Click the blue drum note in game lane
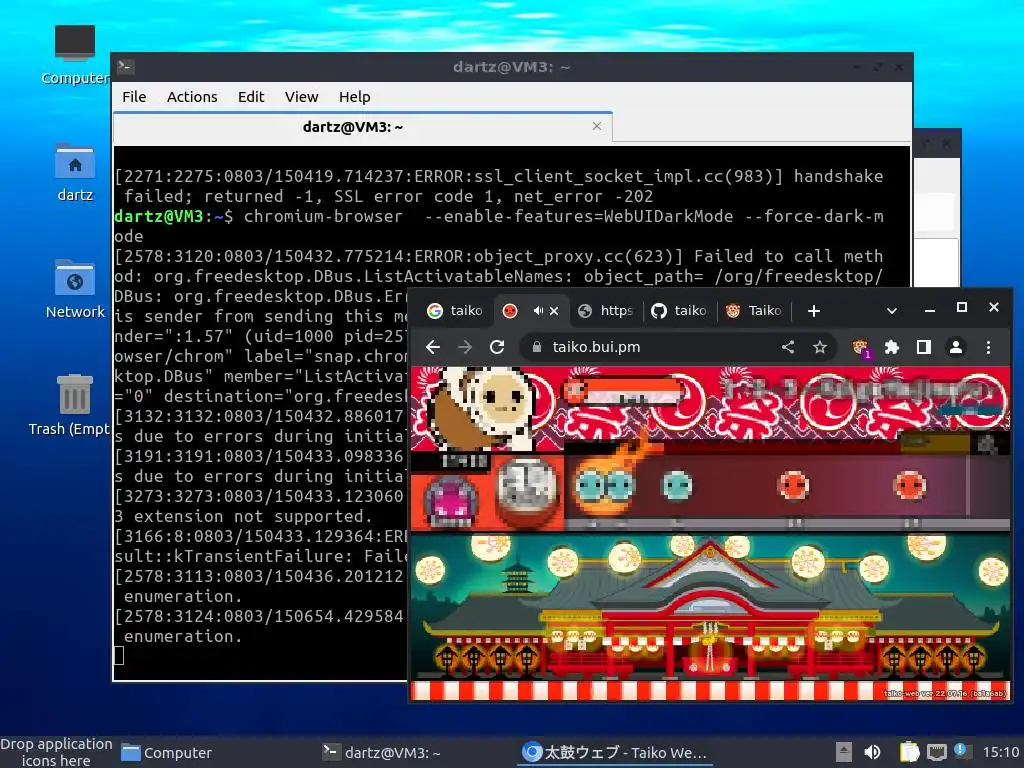Viewport: 1024px width, 768px height. [x=677, y=486]
